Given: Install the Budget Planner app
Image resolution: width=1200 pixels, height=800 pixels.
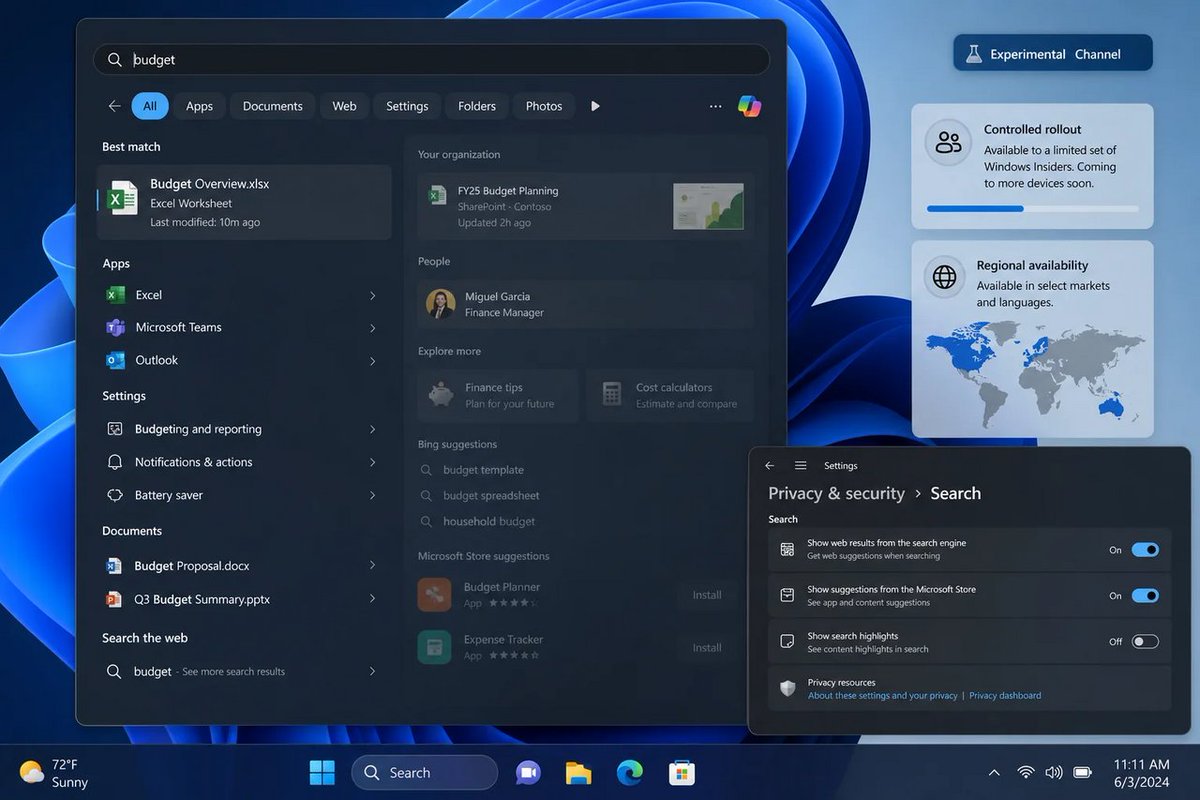Looking at the screenshot, I should pyautogui.click(x=707, y=595).
